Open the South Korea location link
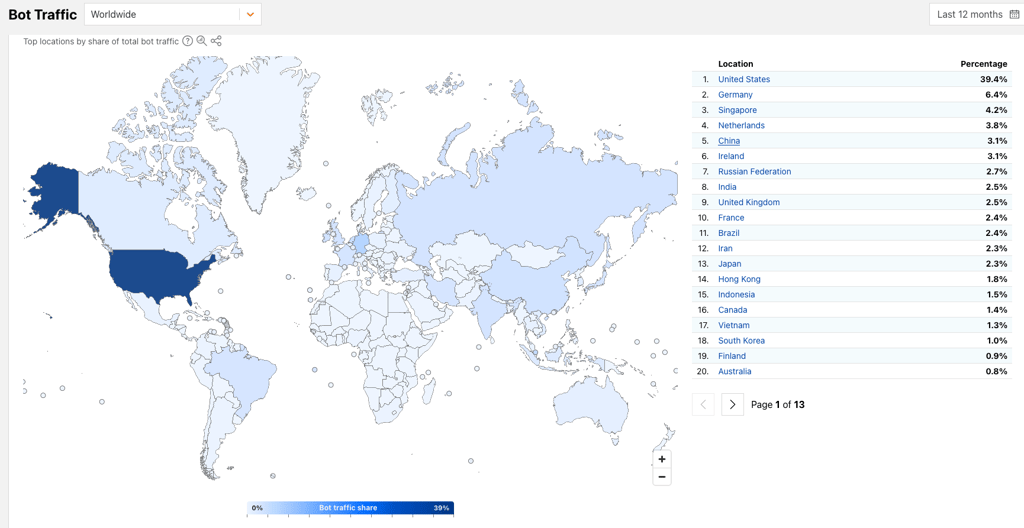 (741, 340)
